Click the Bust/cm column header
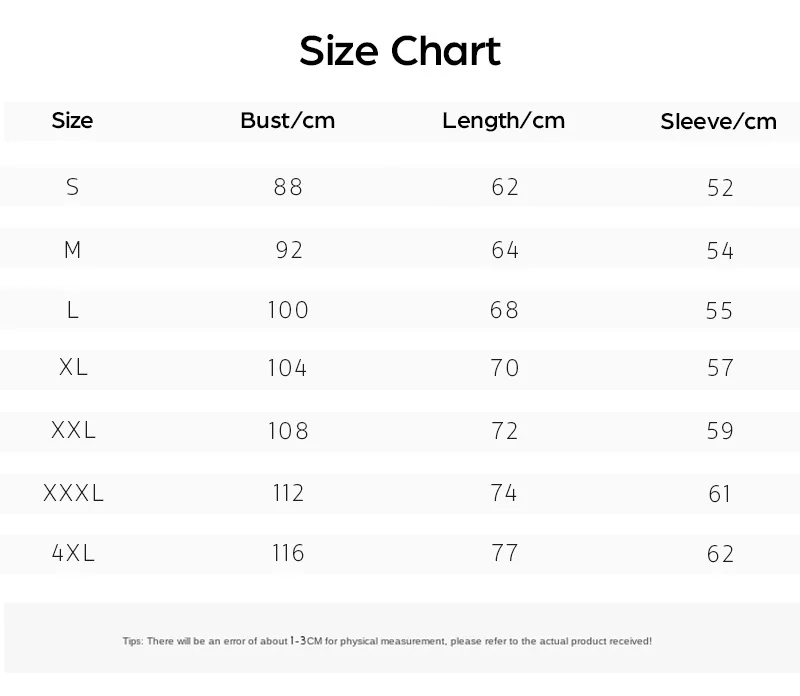 [288, 121]
